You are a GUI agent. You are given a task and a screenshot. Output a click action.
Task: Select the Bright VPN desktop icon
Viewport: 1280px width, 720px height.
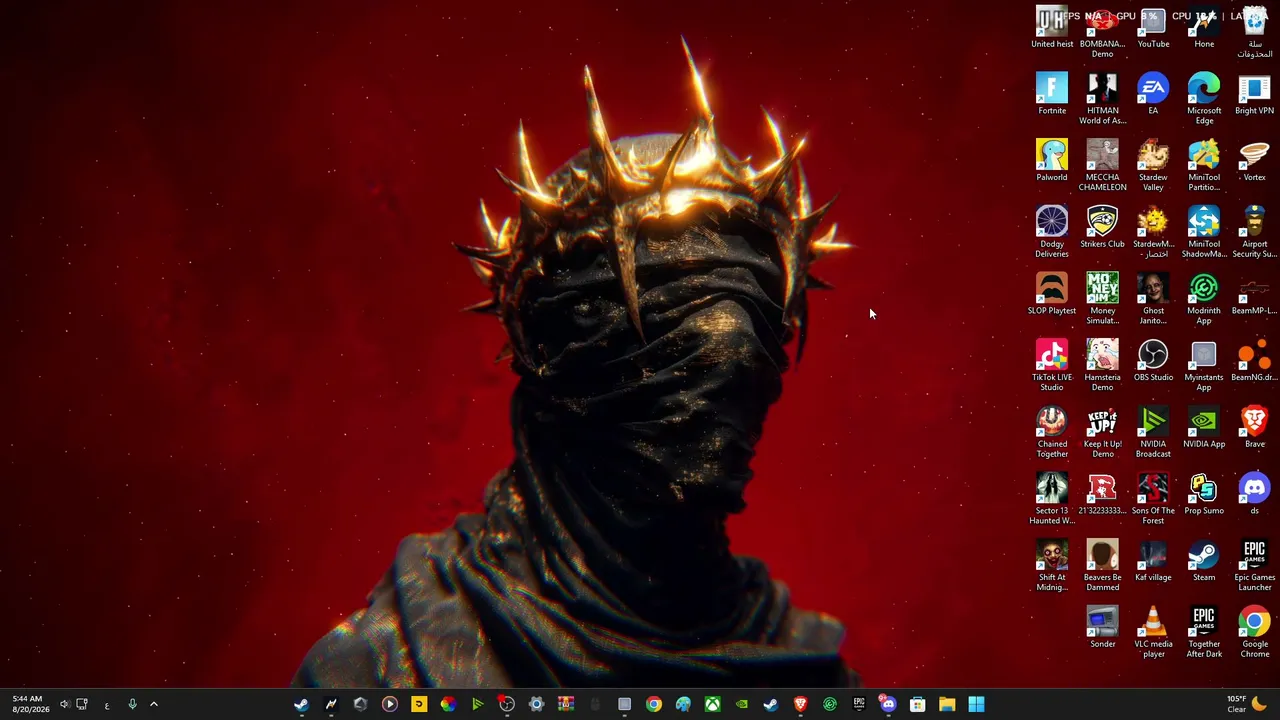(x=1254, y=94)
